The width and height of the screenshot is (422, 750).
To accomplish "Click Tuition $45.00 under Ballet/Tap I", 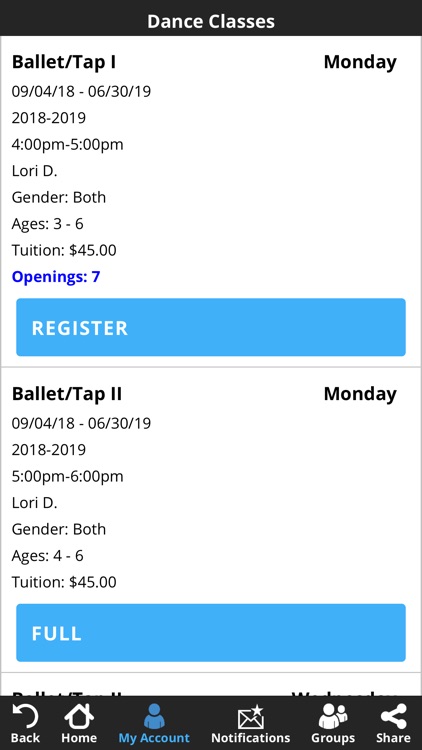I will click(64, 250).
